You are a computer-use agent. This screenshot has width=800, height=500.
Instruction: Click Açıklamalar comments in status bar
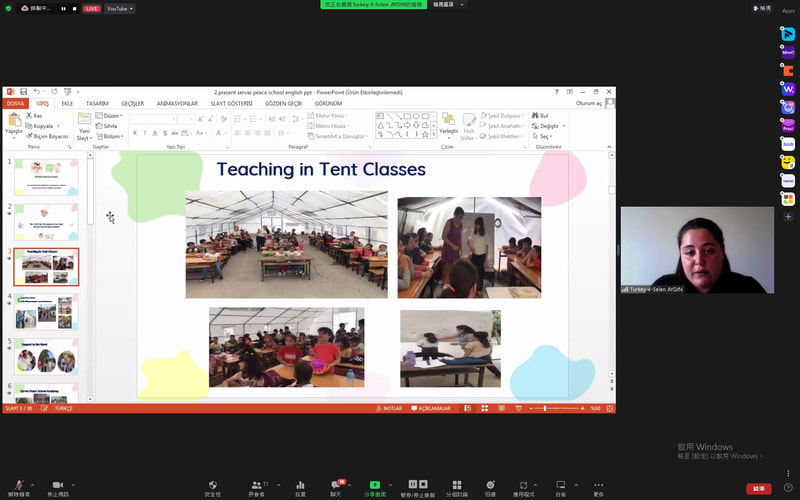(x=431, y=408)
